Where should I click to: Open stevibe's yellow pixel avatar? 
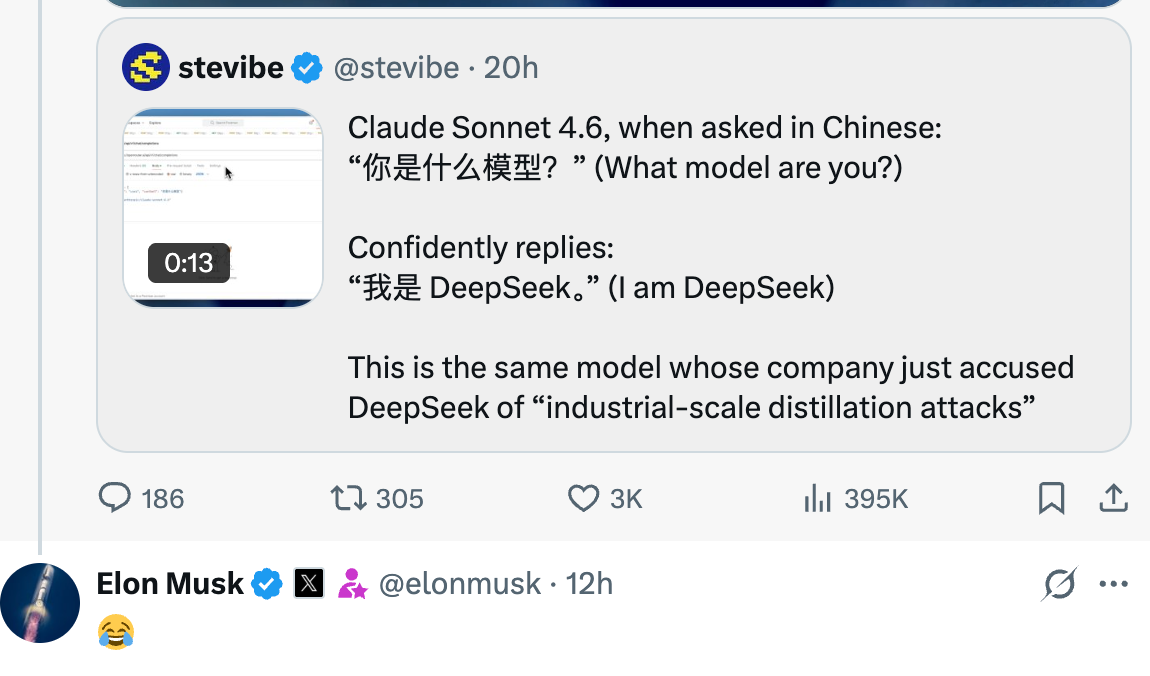[x=146, y=68]
